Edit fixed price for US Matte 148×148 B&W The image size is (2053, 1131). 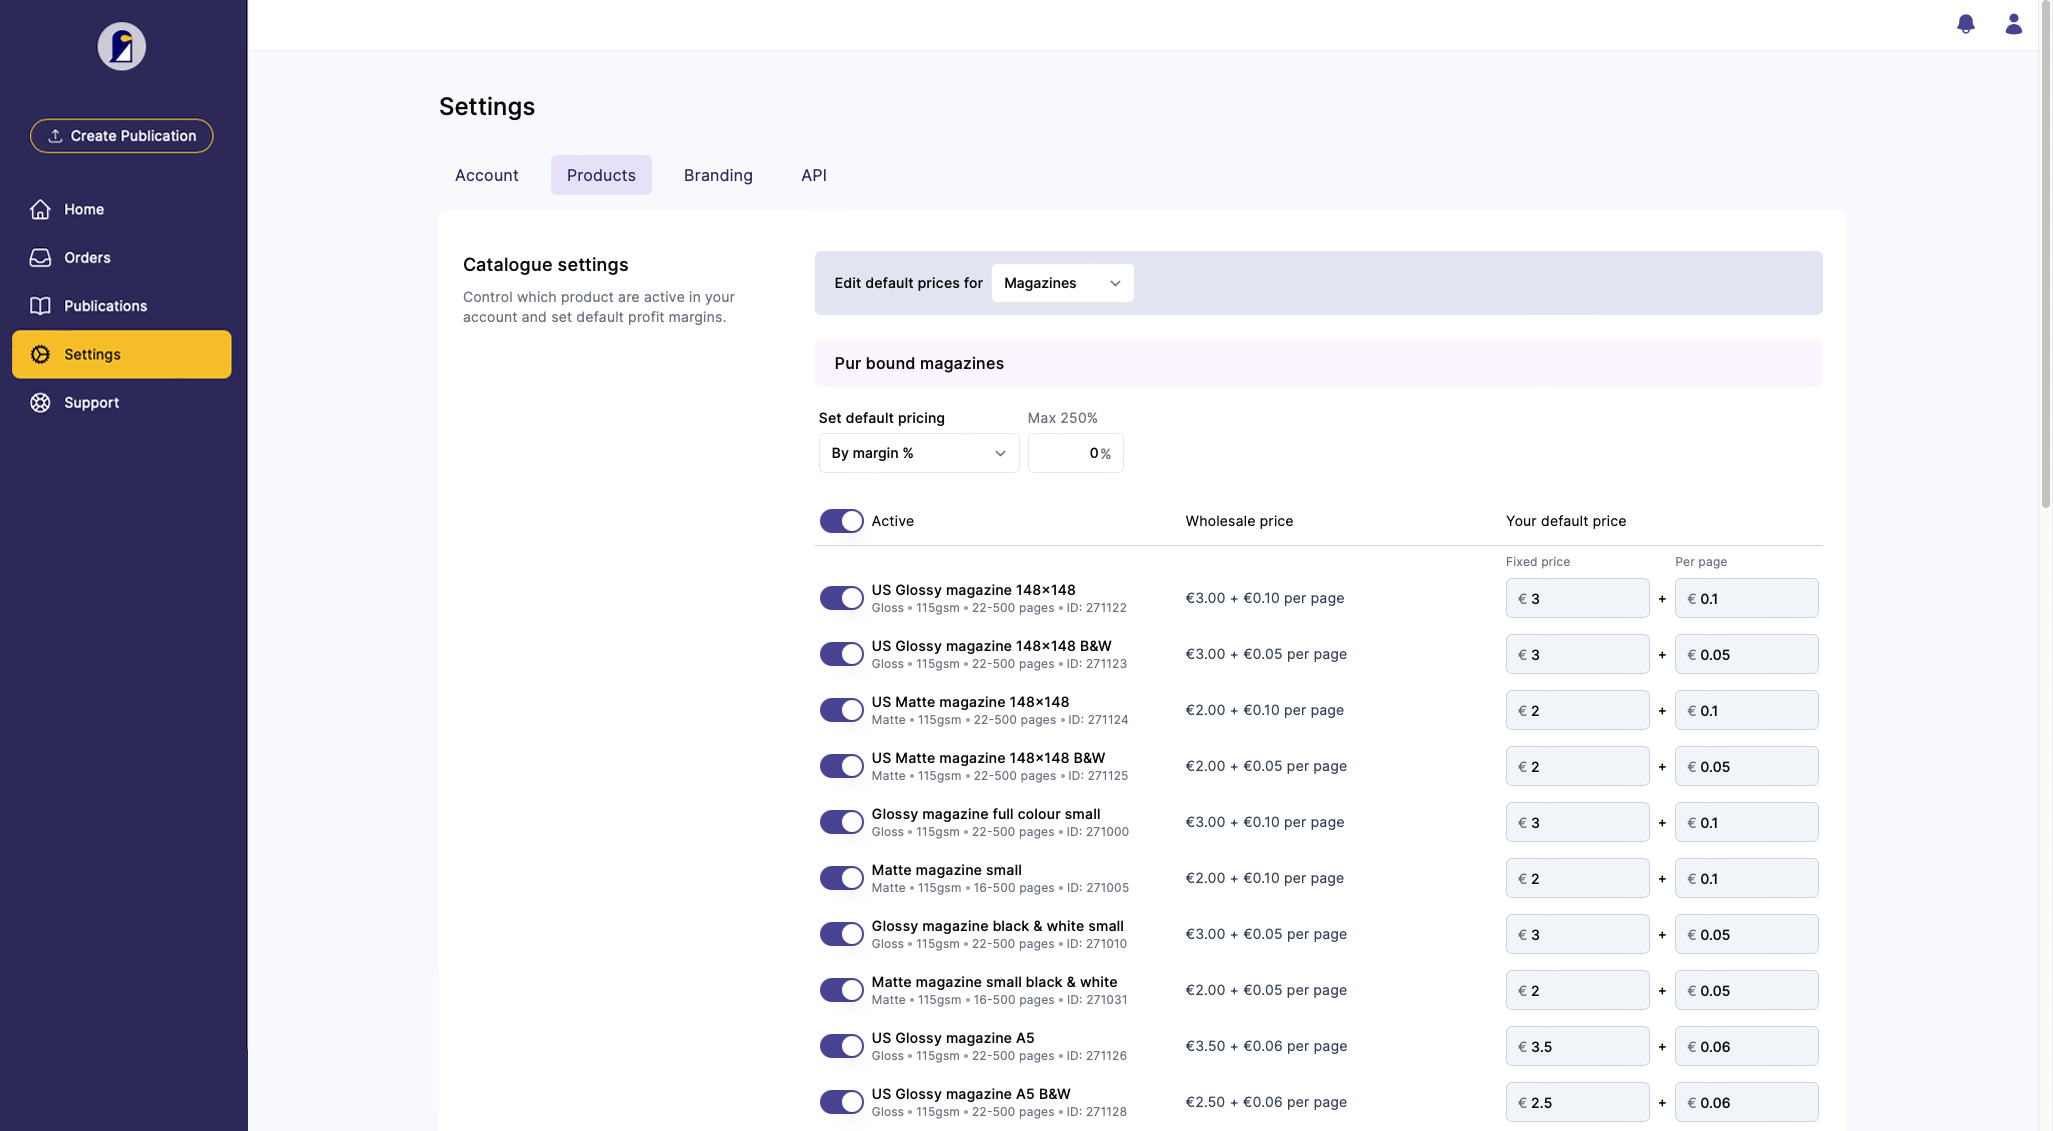click(x=1577, y=766)
